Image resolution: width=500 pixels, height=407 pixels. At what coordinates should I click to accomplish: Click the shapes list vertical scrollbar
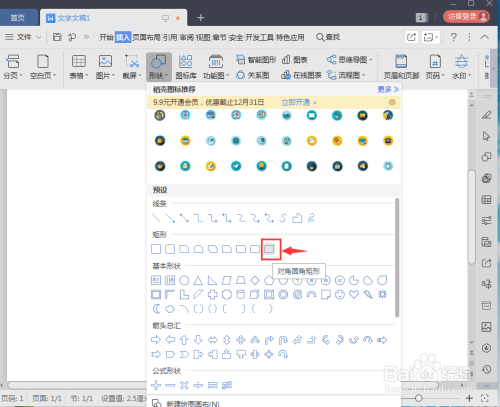pyautogui.click(x=397, y=258)
